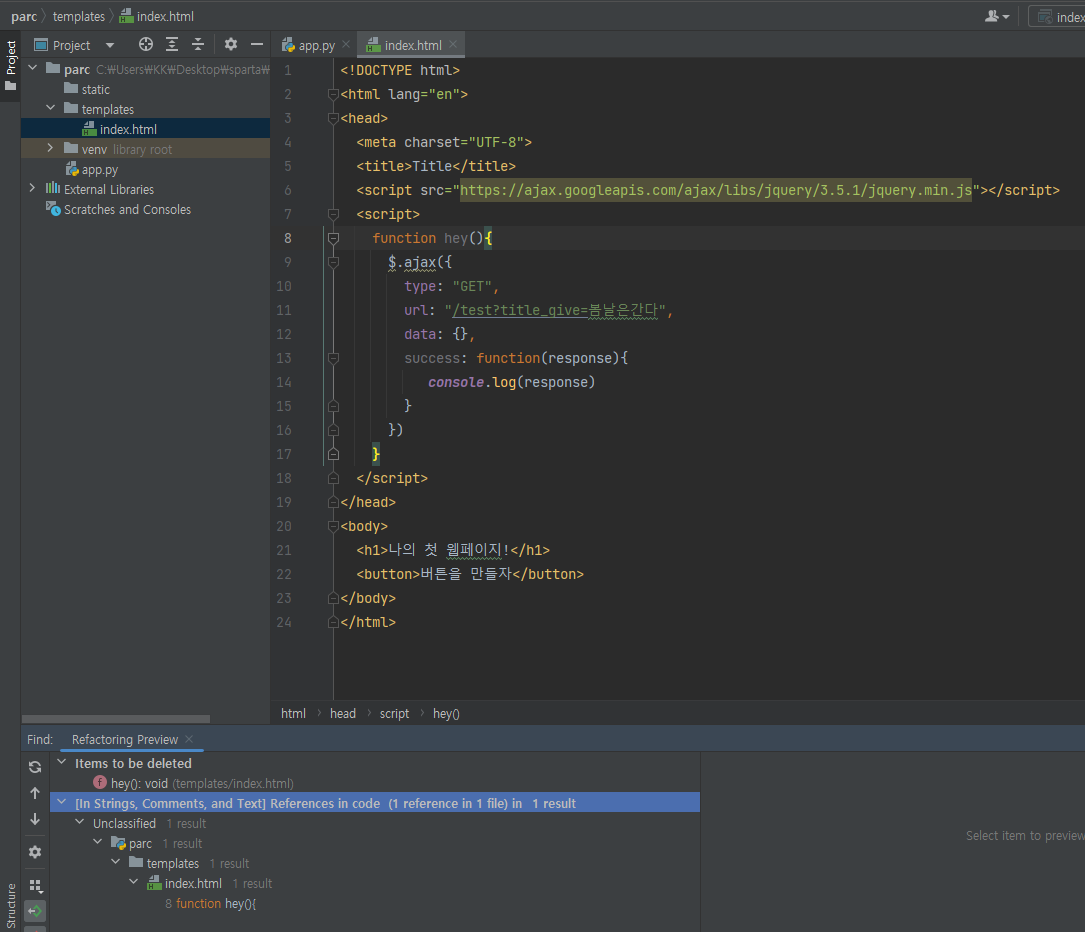
Task: Collapse the 'Items to be deleted' group
Action: [62, 762]
